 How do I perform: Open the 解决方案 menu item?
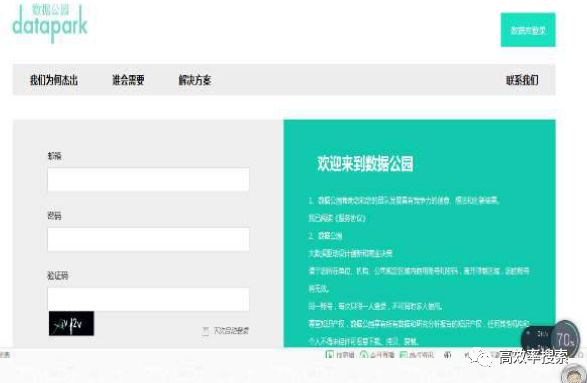195,80
